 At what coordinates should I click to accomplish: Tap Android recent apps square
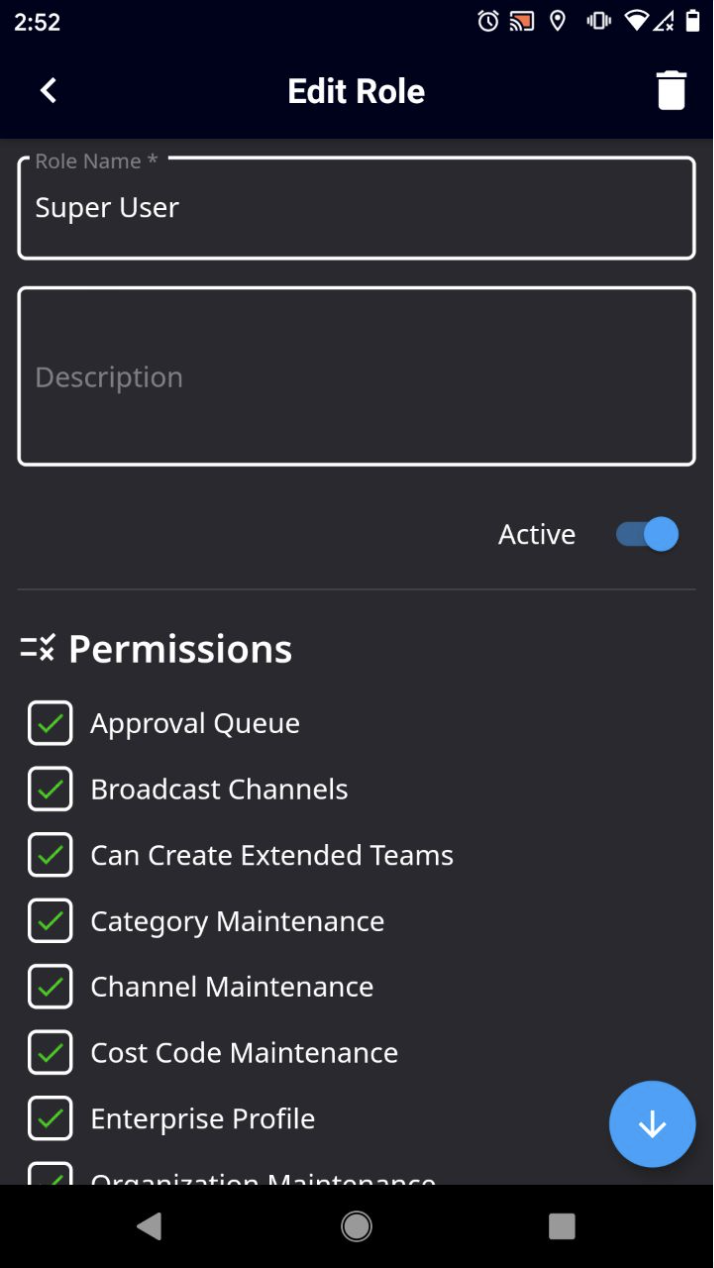pos(562,1226)
